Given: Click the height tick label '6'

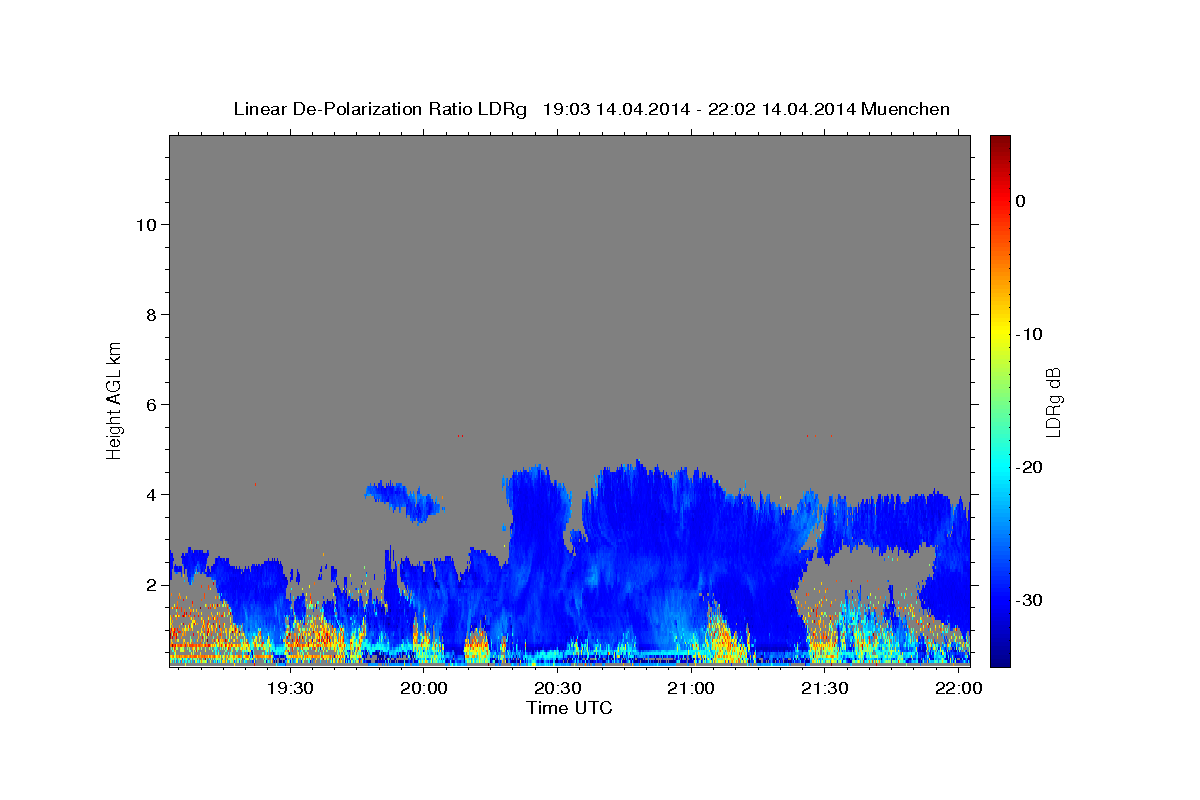Looking at the screenshot, I should (x=151, y=405).
